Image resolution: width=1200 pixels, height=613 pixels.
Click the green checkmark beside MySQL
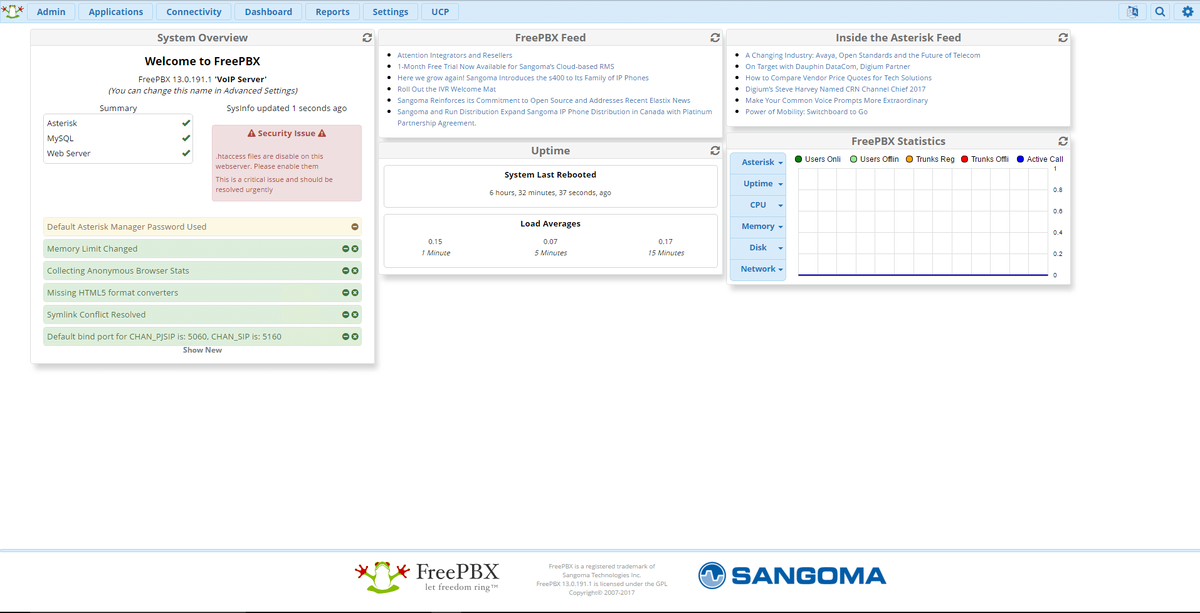point(185,138)
